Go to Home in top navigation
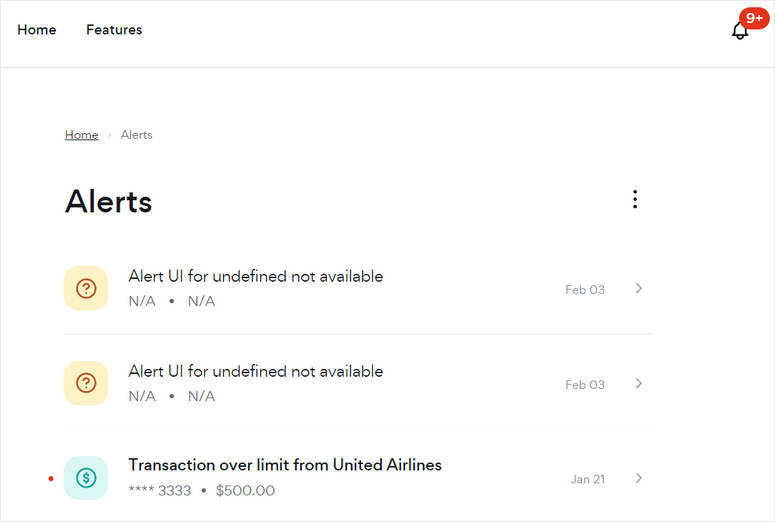 [37, 30]
